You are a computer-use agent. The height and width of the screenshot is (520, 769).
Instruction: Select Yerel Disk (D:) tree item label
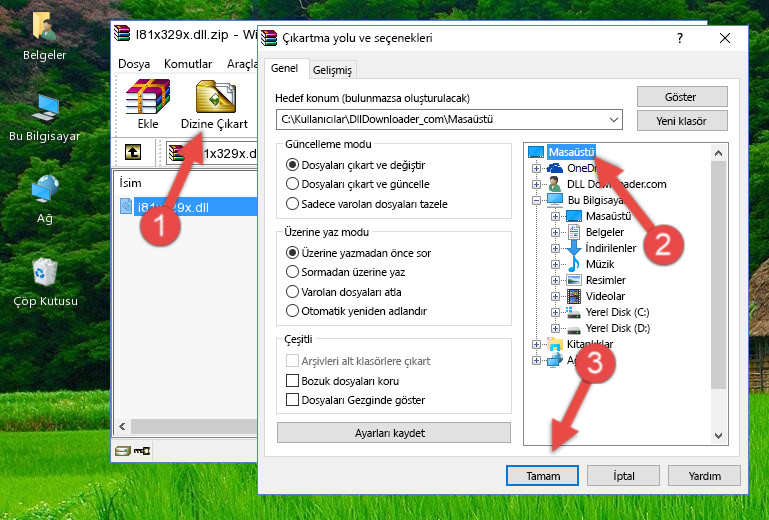click(618, 328)
